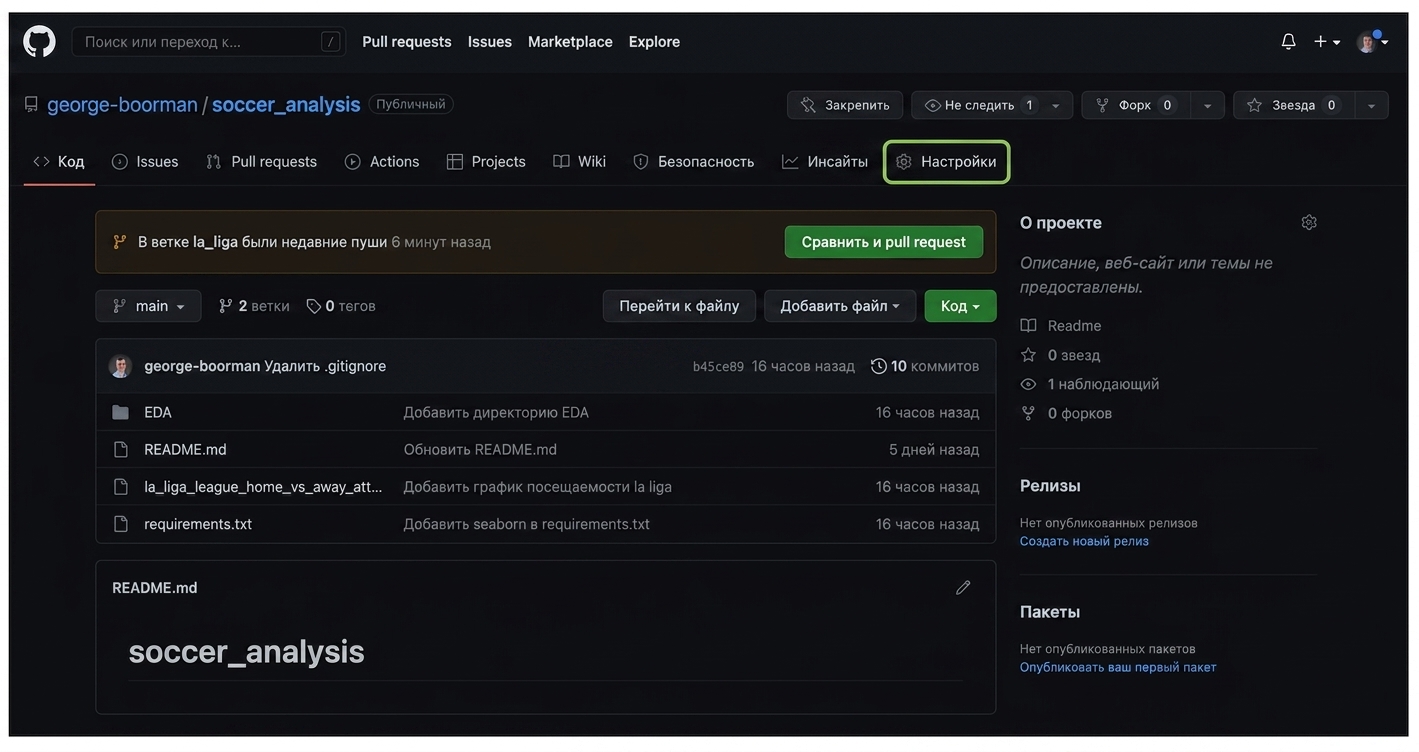1419x752 pixels.
Task: Open Pull requests in the top navigation
Action: [407, 41]
